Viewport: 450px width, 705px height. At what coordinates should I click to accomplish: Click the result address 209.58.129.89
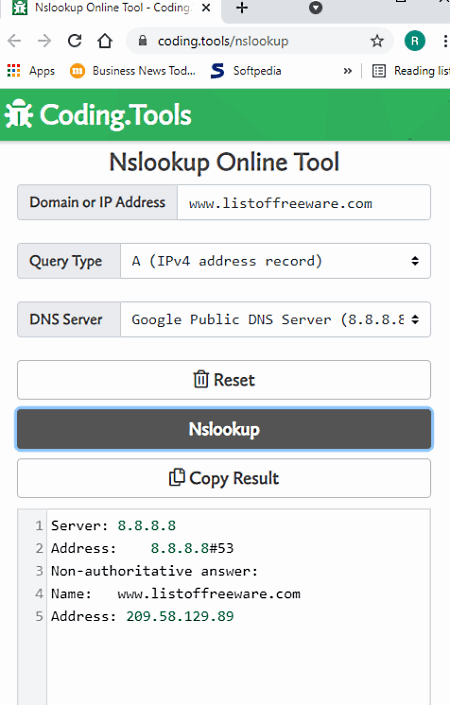(x=180, y=616)
